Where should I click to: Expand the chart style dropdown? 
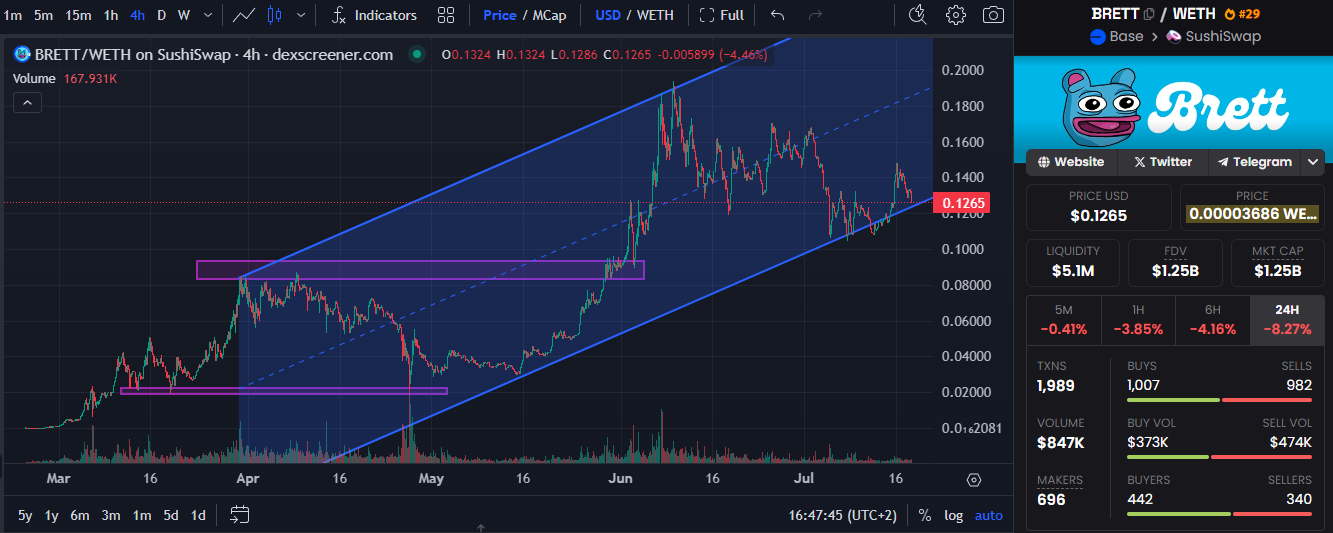303,15
